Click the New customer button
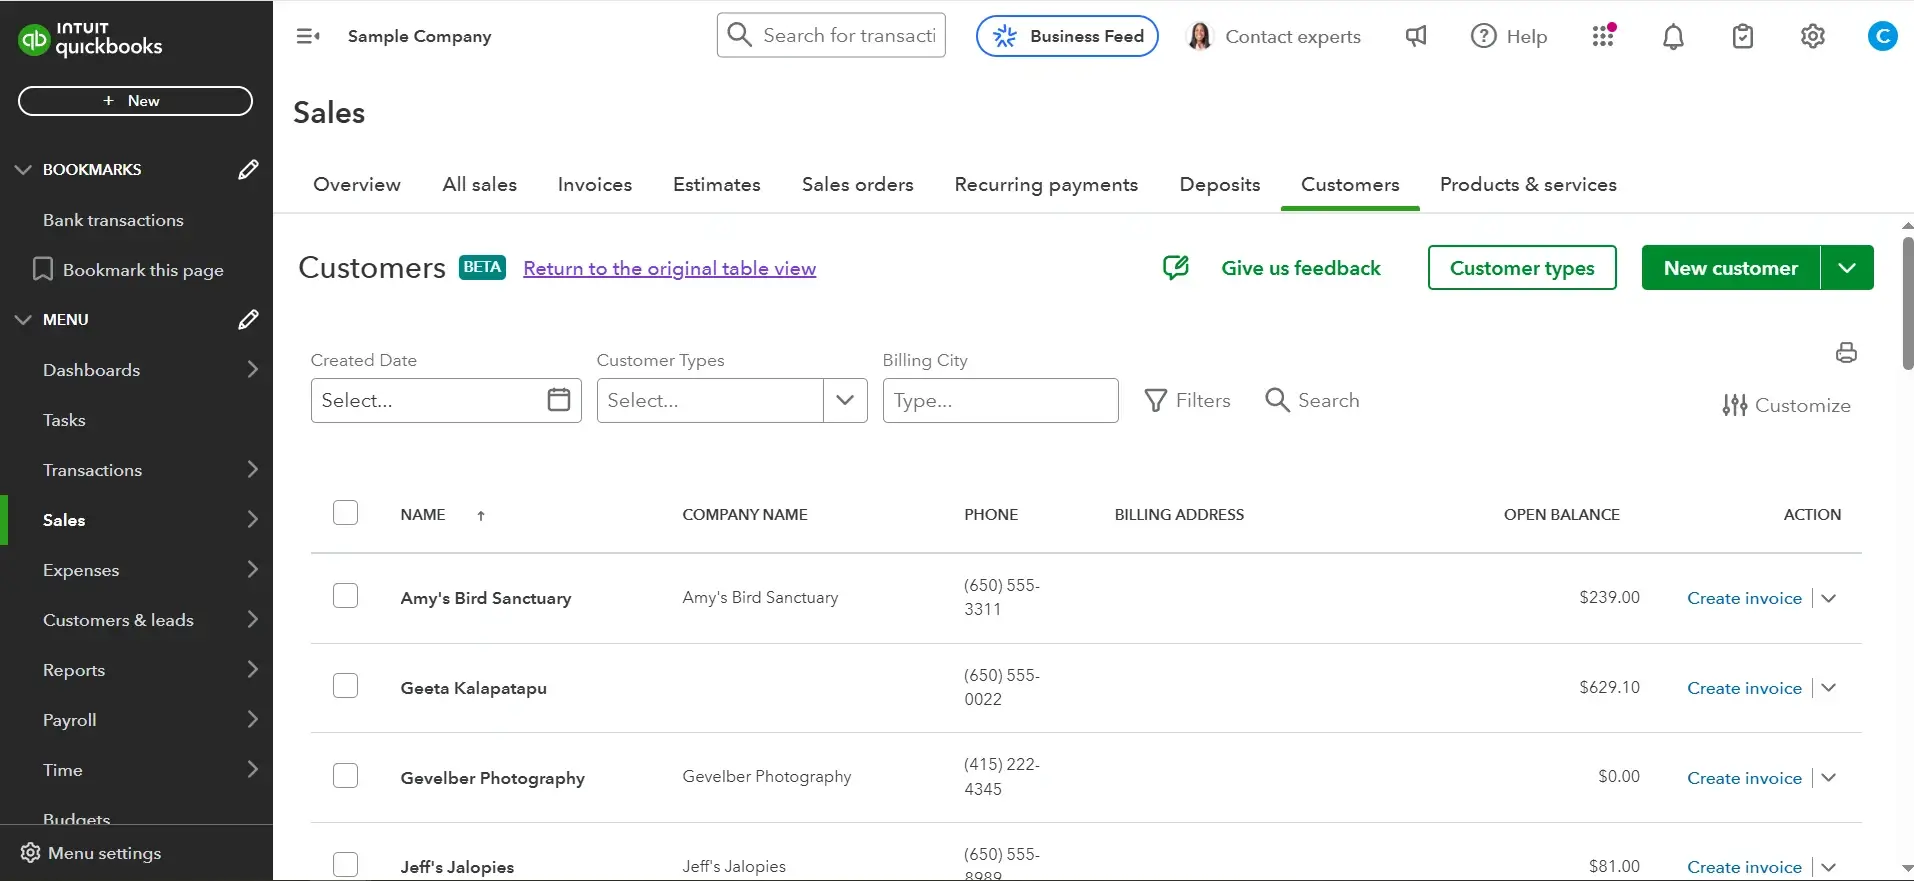This screenshot has width=1914, height=881. [x=1731, y=268]
